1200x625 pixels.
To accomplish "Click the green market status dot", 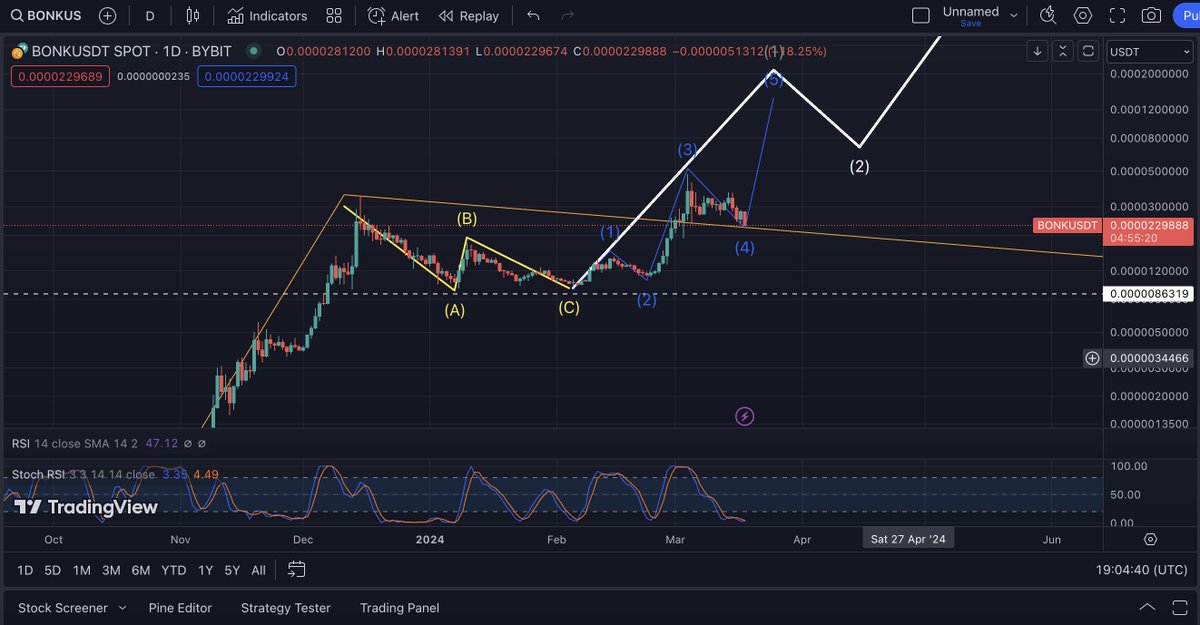I will [x=254, y=51].
